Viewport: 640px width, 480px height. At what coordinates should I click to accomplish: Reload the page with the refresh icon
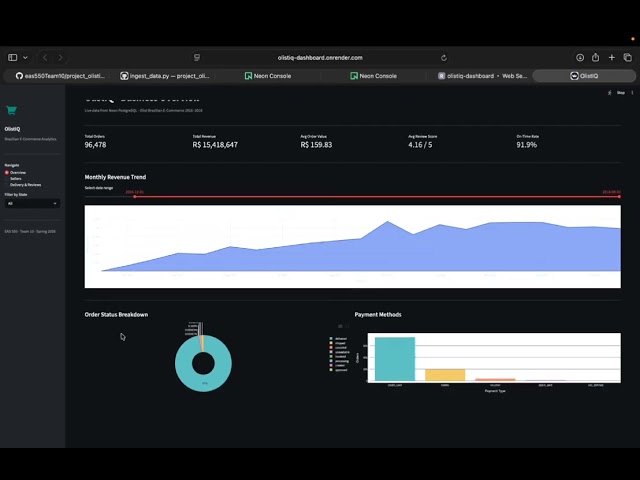444,58
